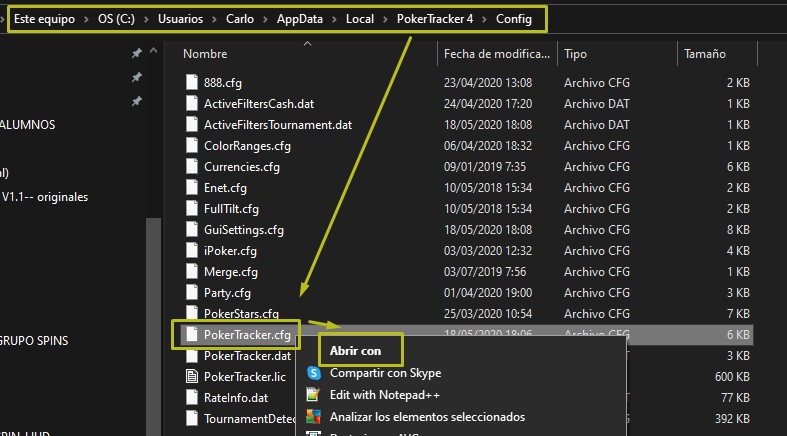Image resolution: width=787 pixels, height=436 pixels.
Task: Choose Analizar los elementos seleccionados entry
Action: pyautogui.click(x=427, y=416)
